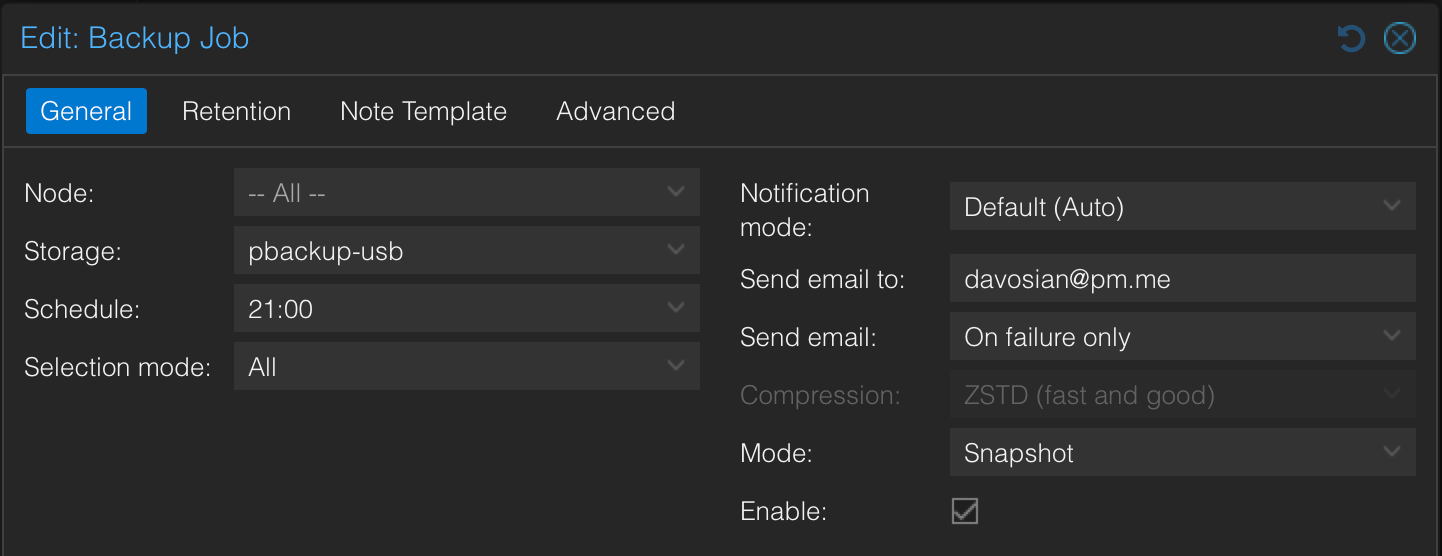Image resolution: width=1442 pixels, height=556 pixels.
Task: Click the Edit: Backup Job title
Action: (135, 39)
